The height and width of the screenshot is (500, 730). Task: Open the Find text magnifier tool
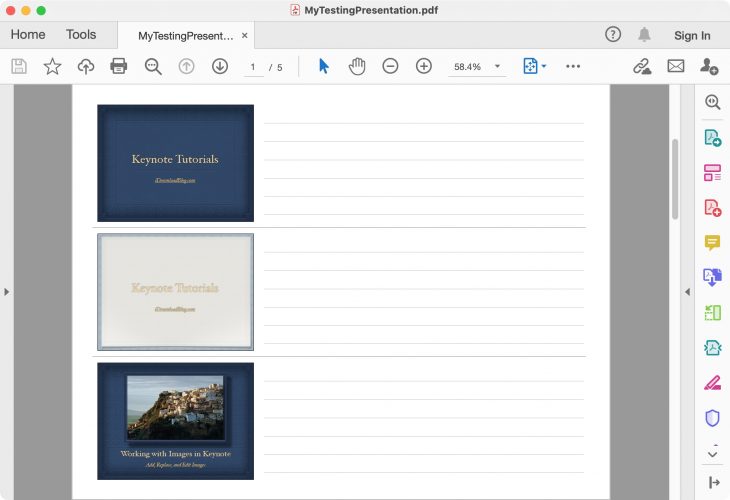tap(153, 67)
